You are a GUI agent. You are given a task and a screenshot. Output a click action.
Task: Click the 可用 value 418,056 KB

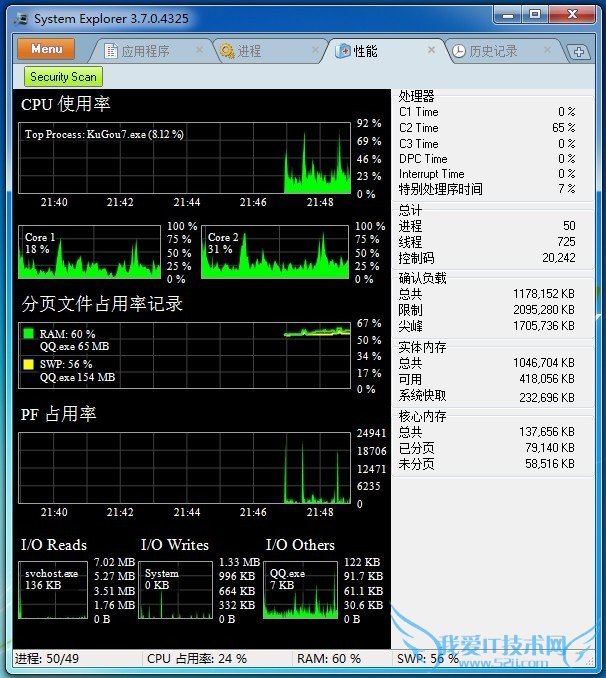click(547, 379)
